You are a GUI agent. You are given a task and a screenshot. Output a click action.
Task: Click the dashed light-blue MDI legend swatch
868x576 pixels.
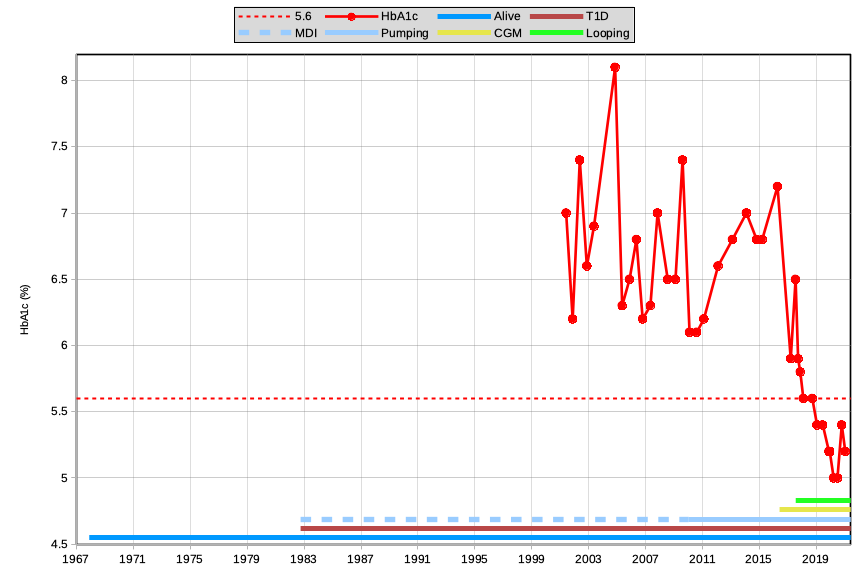pos(265,33)
